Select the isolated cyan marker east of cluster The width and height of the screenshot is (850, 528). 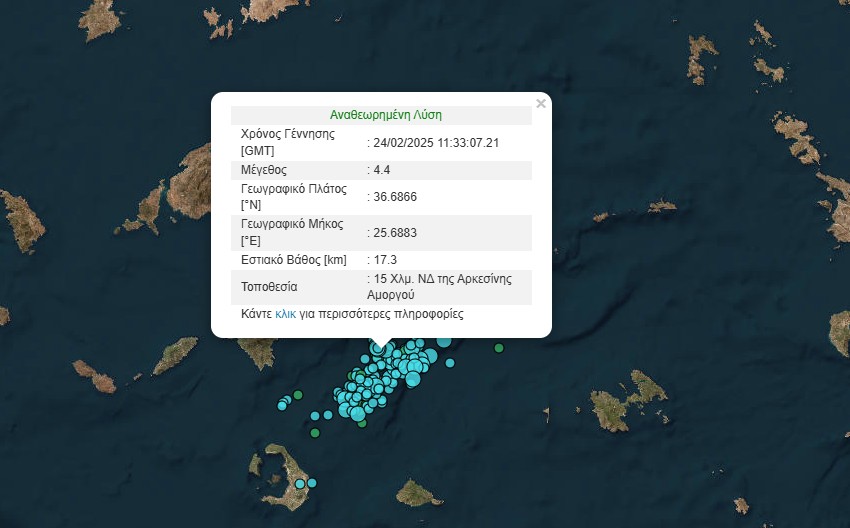point(448,363)
